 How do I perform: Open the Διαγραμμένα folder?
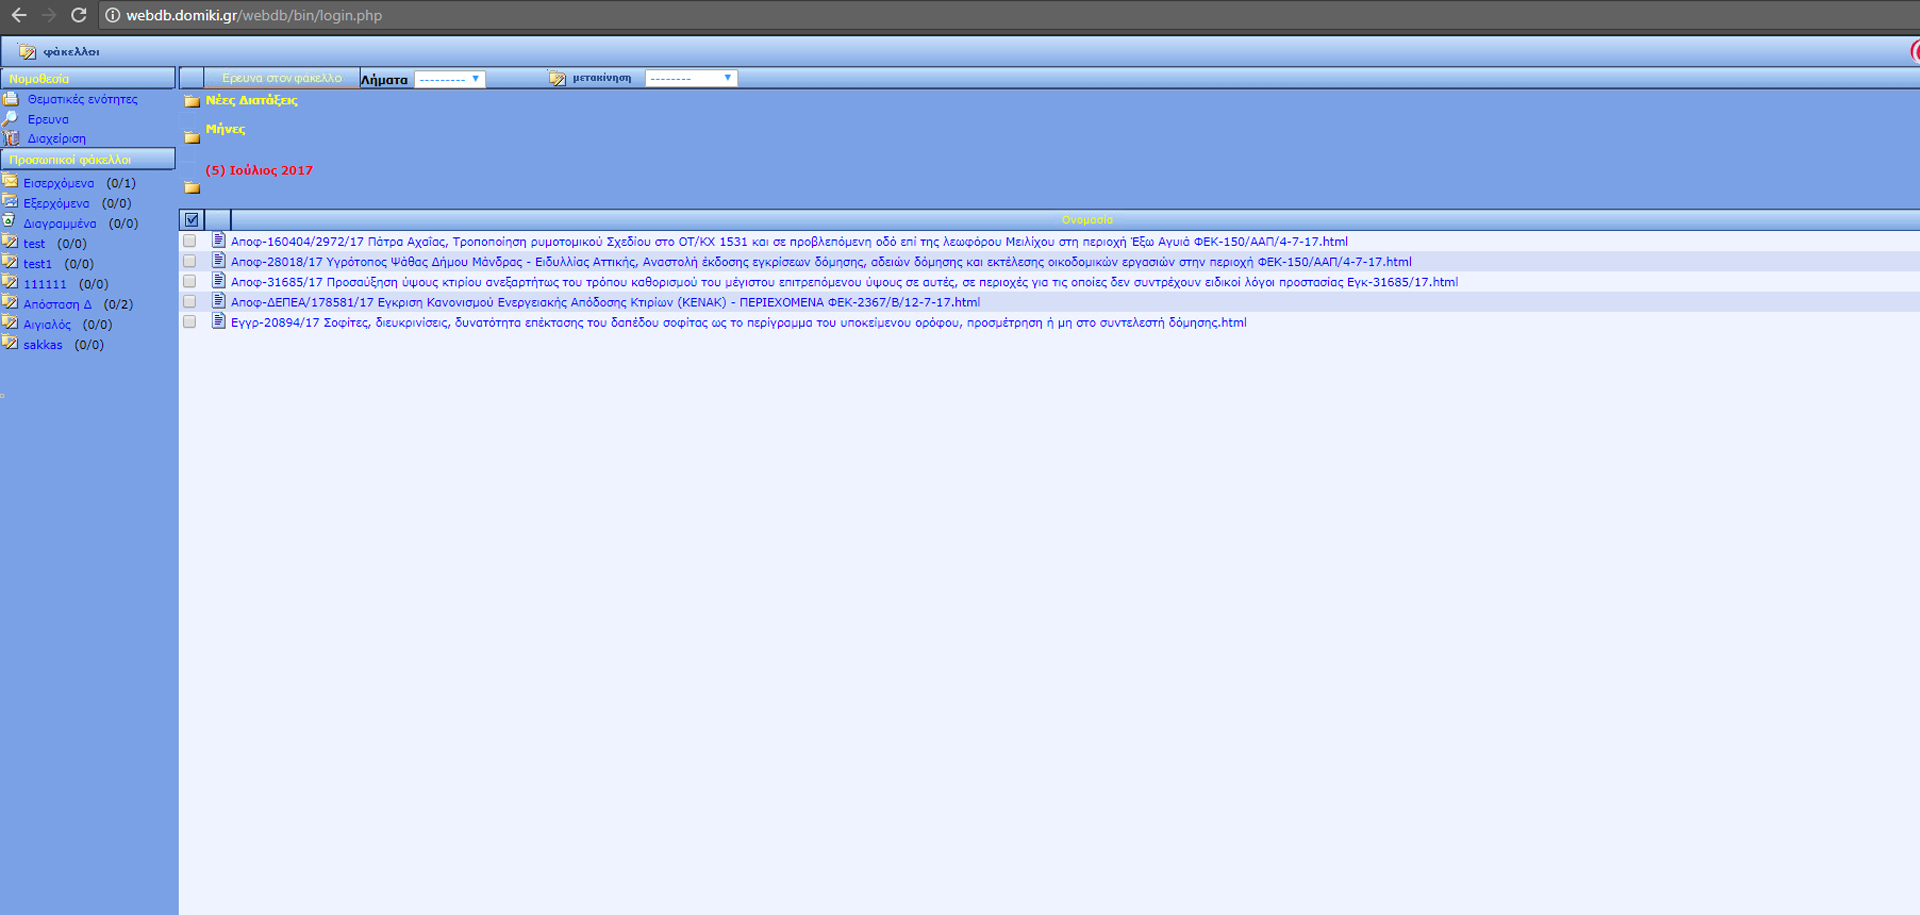(x=60, y=224)
